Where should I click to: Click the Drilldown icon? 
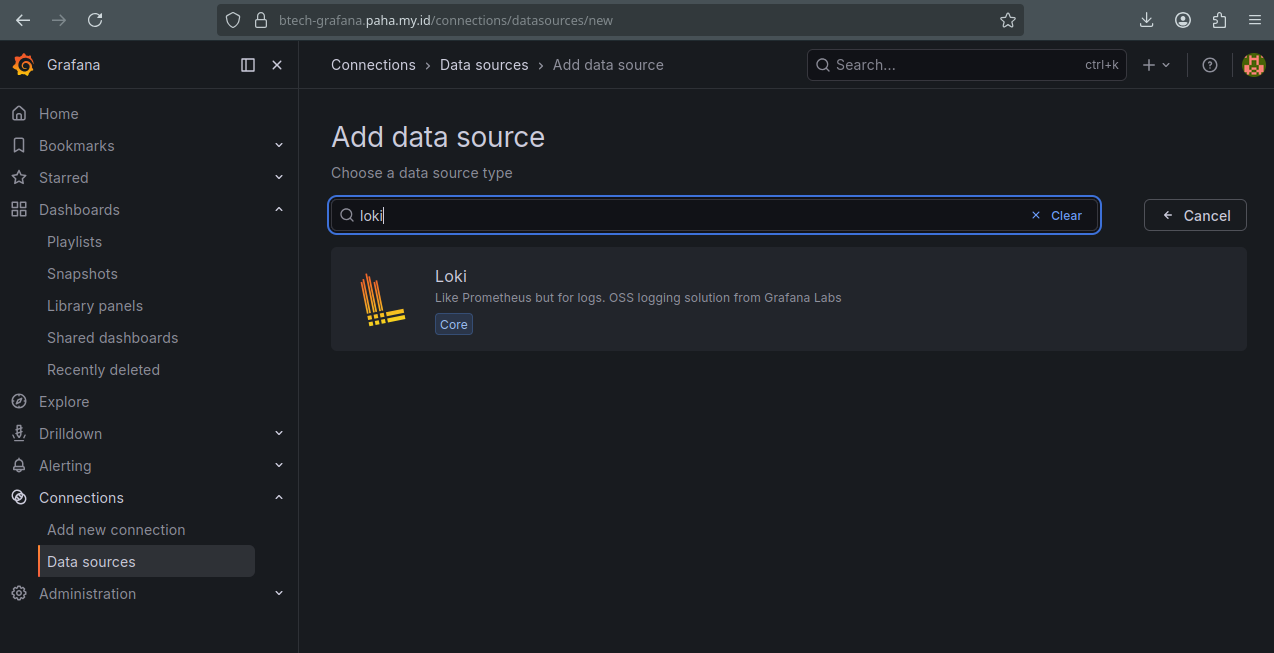tap(19, 434)
